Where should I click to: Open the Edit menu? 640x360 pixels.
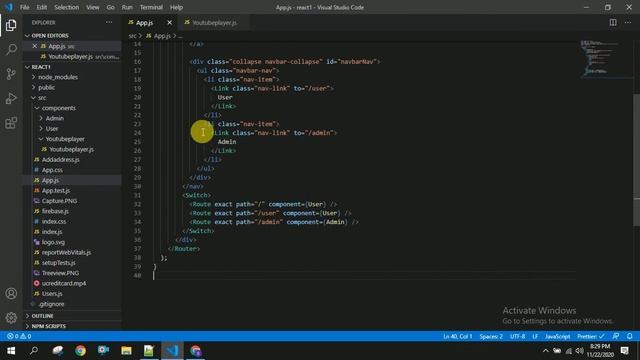click(x=42, y=7)
